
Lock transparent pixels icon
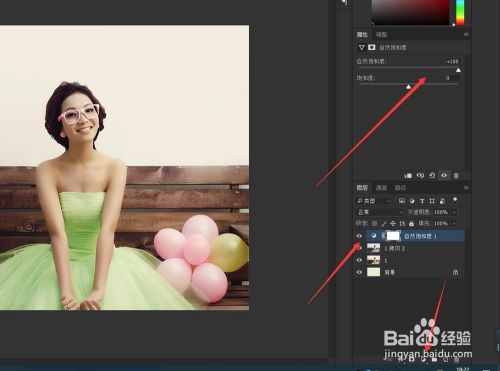(x=375, y=223)
